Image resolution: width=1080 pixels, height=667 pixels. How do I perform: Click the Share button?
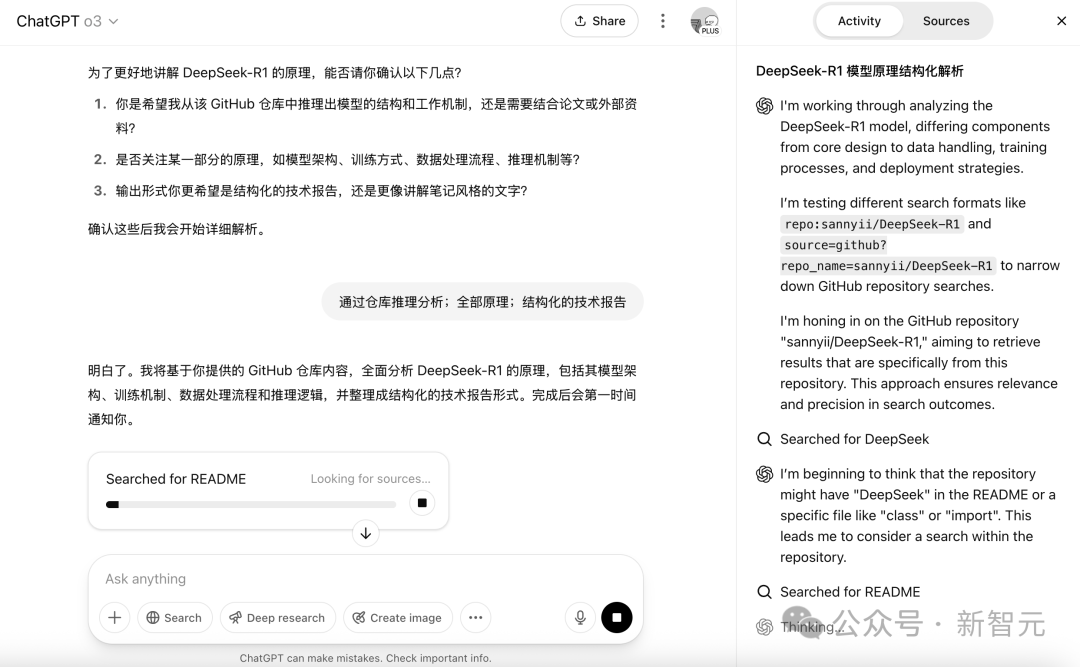pos(599,20)
